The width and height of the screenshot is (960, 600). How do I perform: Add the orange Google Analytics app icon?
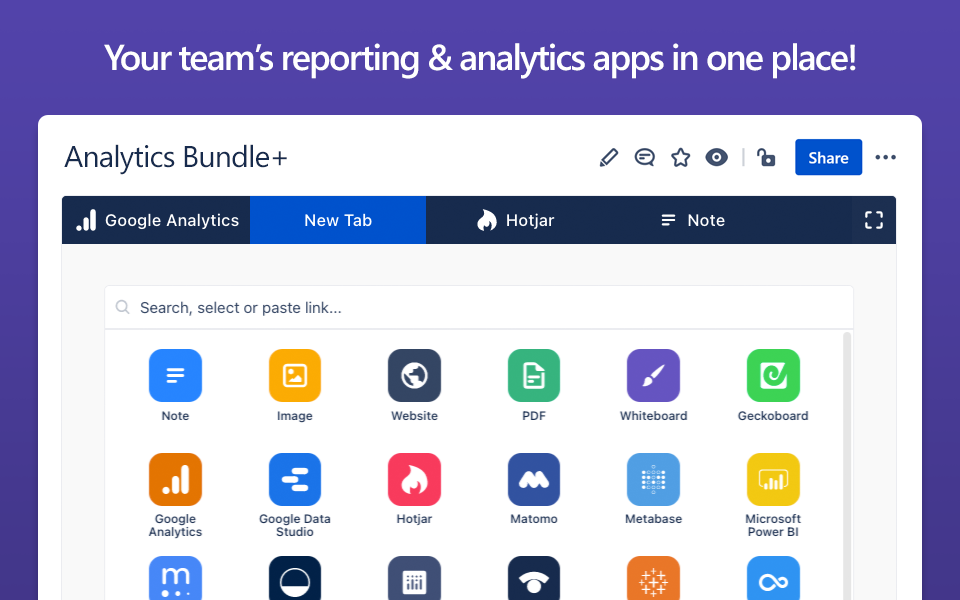175,479
